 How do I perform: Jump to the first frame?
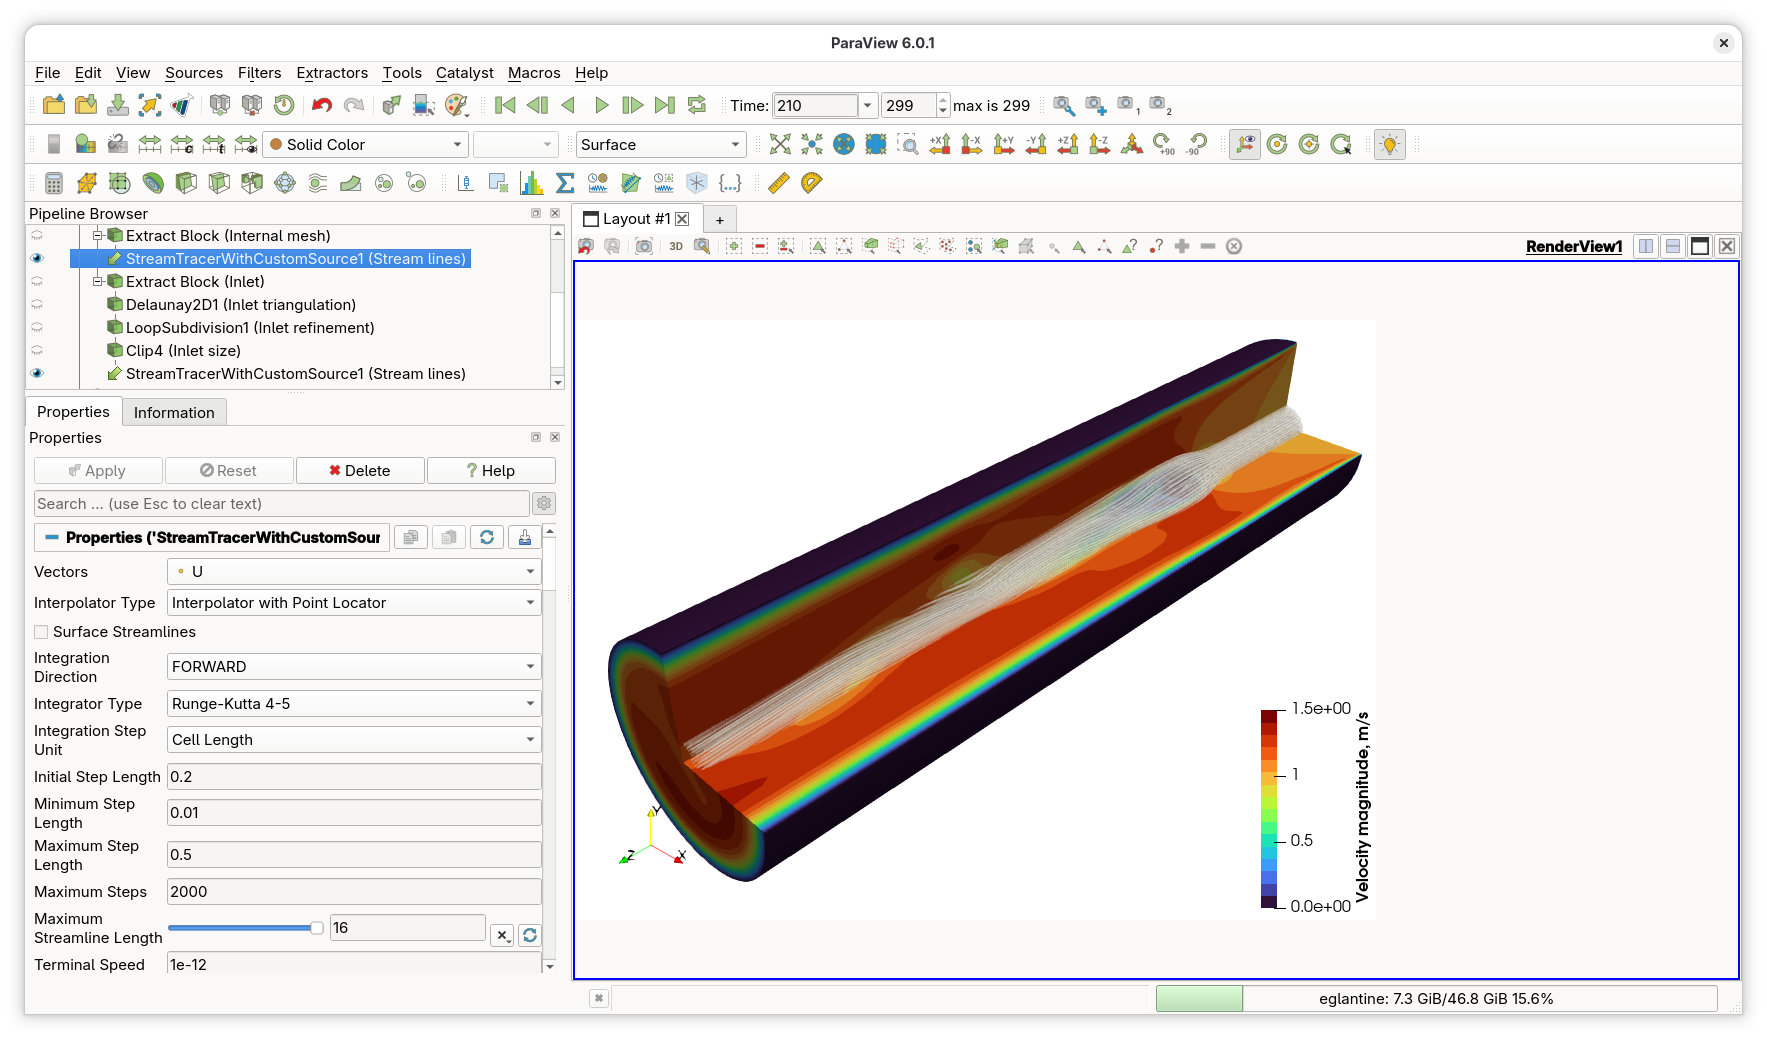pos(505,105)
